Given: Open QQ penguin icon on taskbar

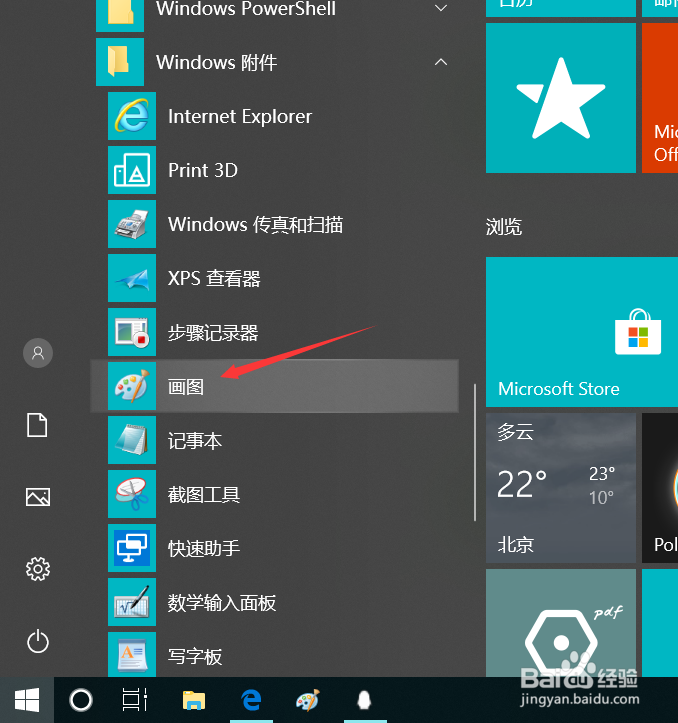Looking at the screenshot, I should (x=365, y=700).
